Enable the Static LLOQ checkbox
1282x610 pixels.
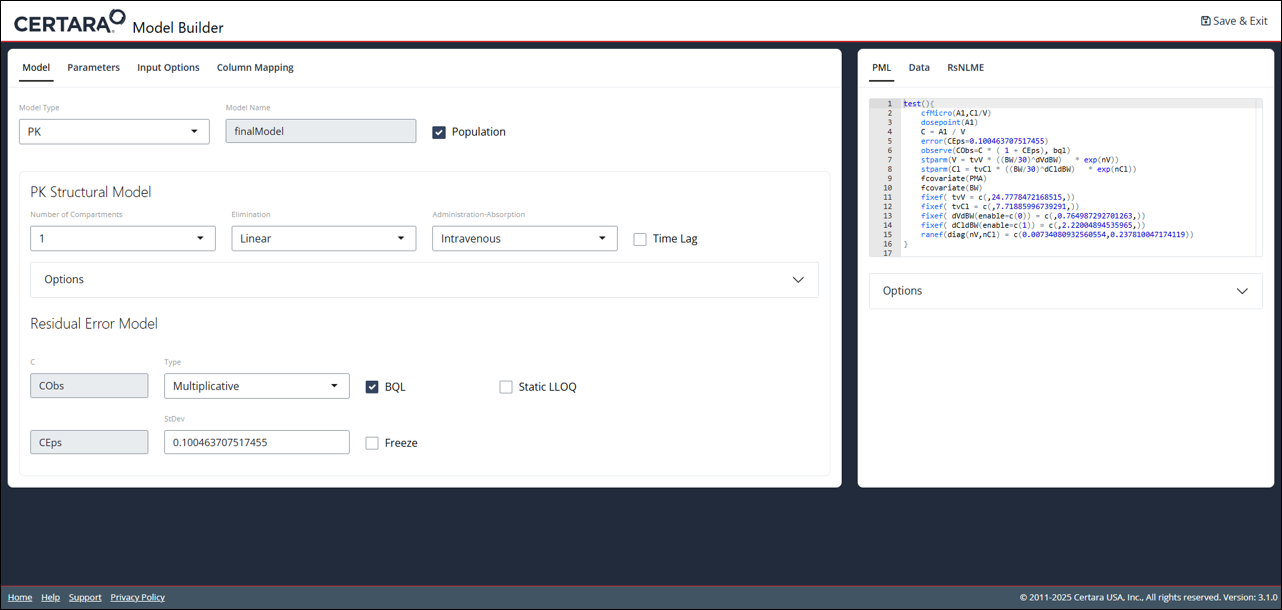(x=506, y=387)
